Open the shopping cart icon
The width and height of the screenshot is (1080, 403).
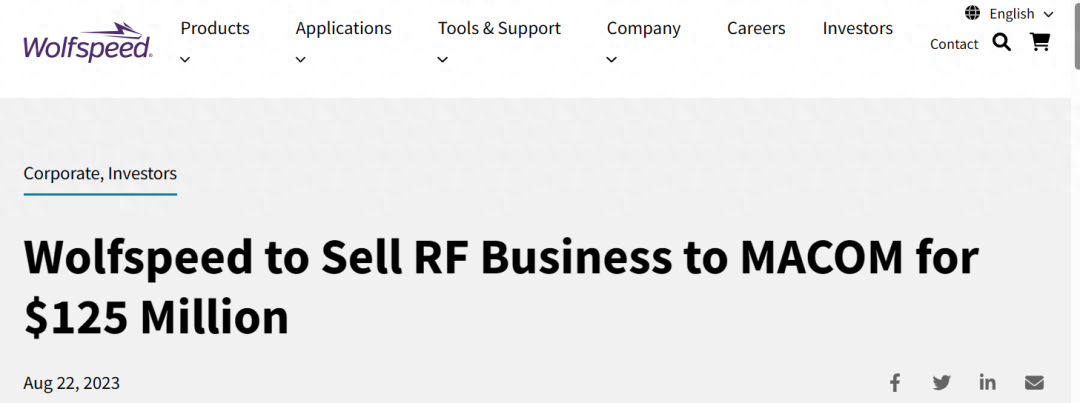coord(1040,43)
